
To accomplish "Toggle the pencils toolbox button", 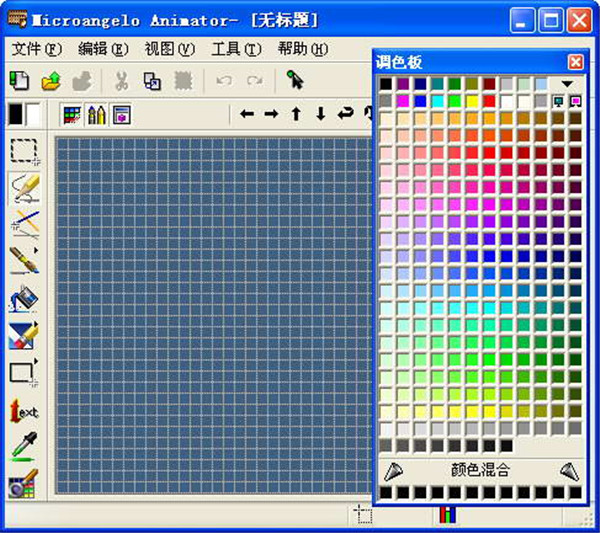I will (96, 114).
